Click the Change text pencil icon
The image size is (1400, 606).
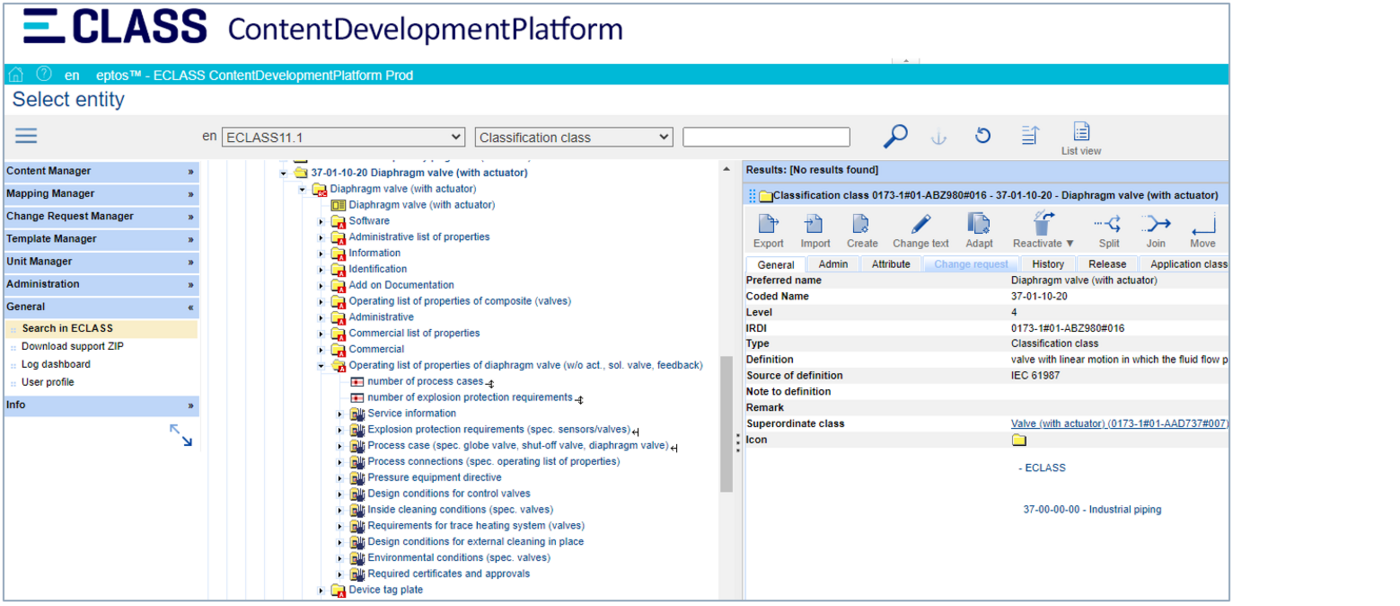click(x=920, y=224)
